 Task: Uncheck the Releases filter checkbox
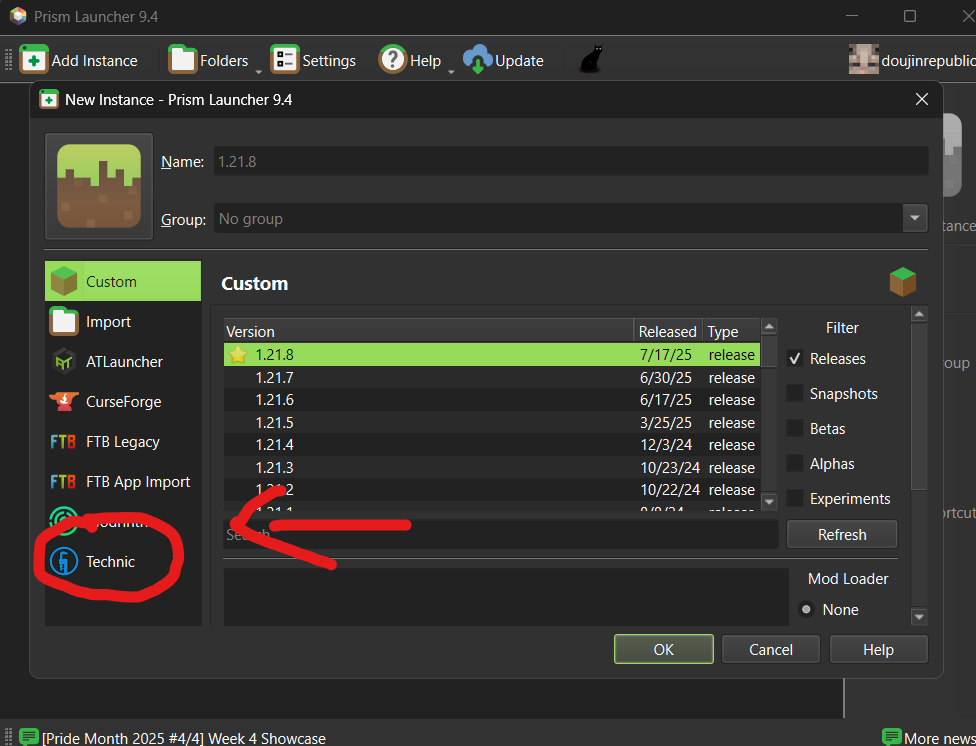pos(795,359)
